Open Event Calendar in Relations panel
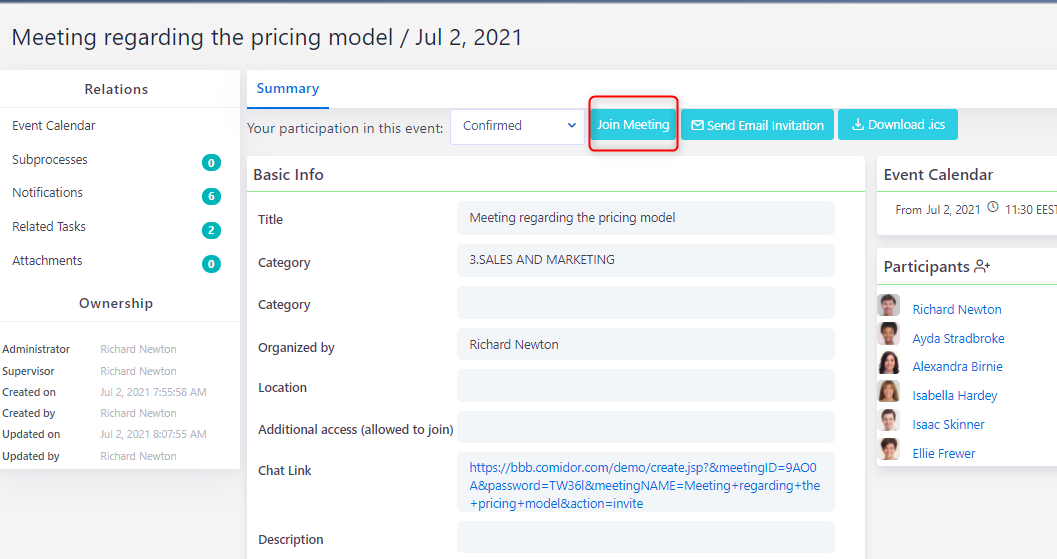 coord(54,126)
